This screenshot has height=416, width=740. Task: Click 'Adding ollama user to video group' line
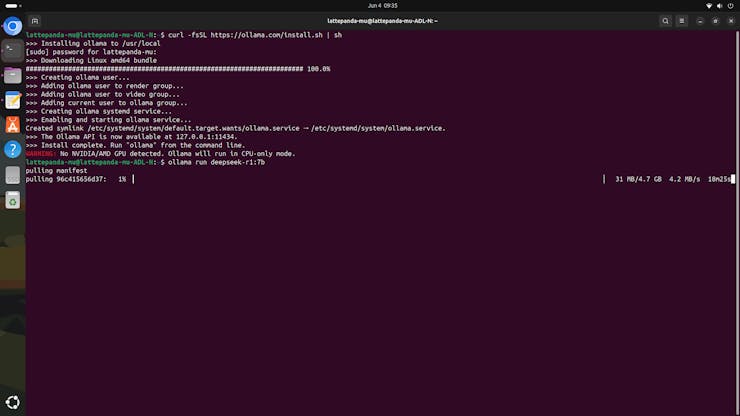[x=103, y=94]
